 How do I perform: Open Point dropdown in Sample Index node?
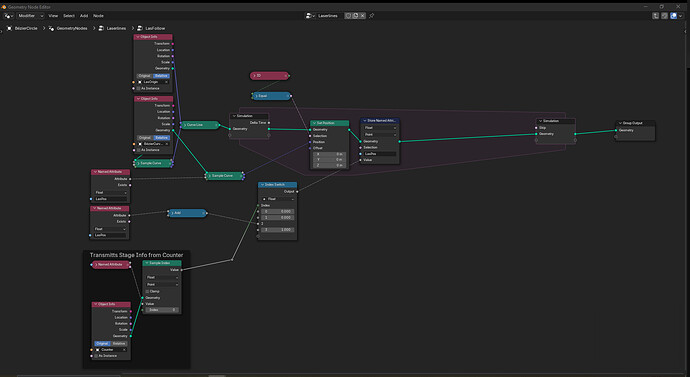[x=162, y=285]
